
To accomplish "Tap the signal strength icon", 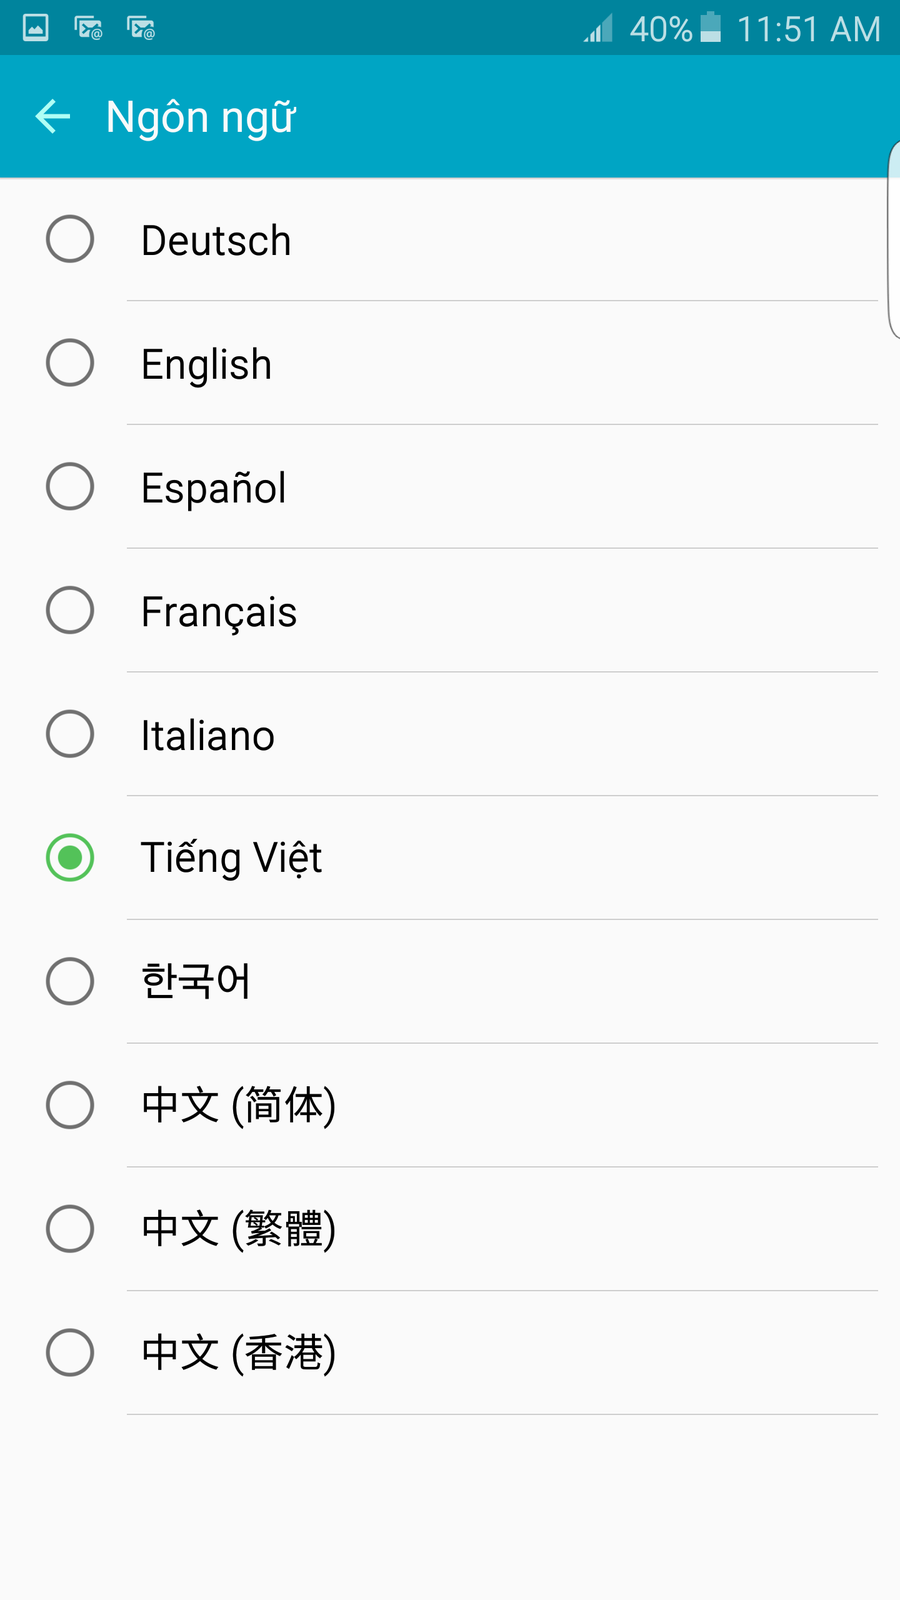I will click(598, 28).
